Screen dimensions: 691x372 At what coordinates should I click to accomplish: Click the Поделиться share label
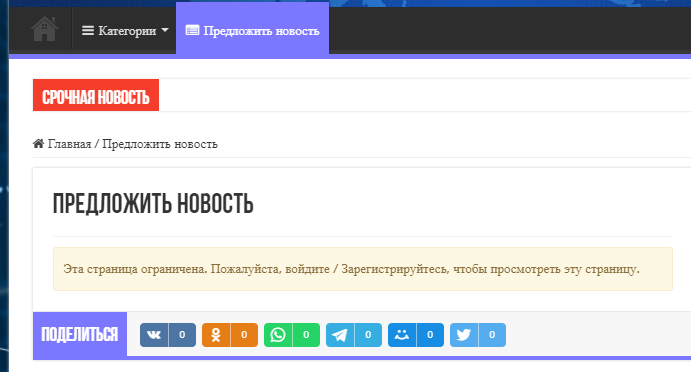[80, 334]
